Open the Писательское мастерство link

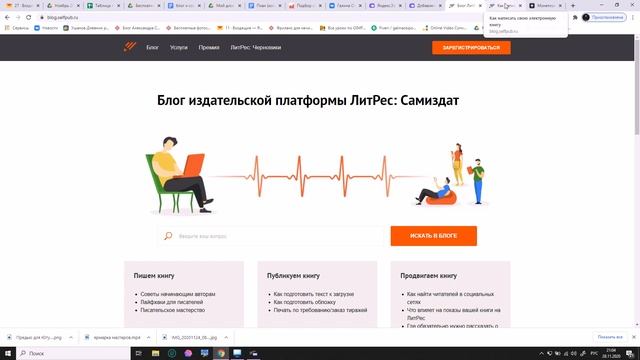[173, 310]
